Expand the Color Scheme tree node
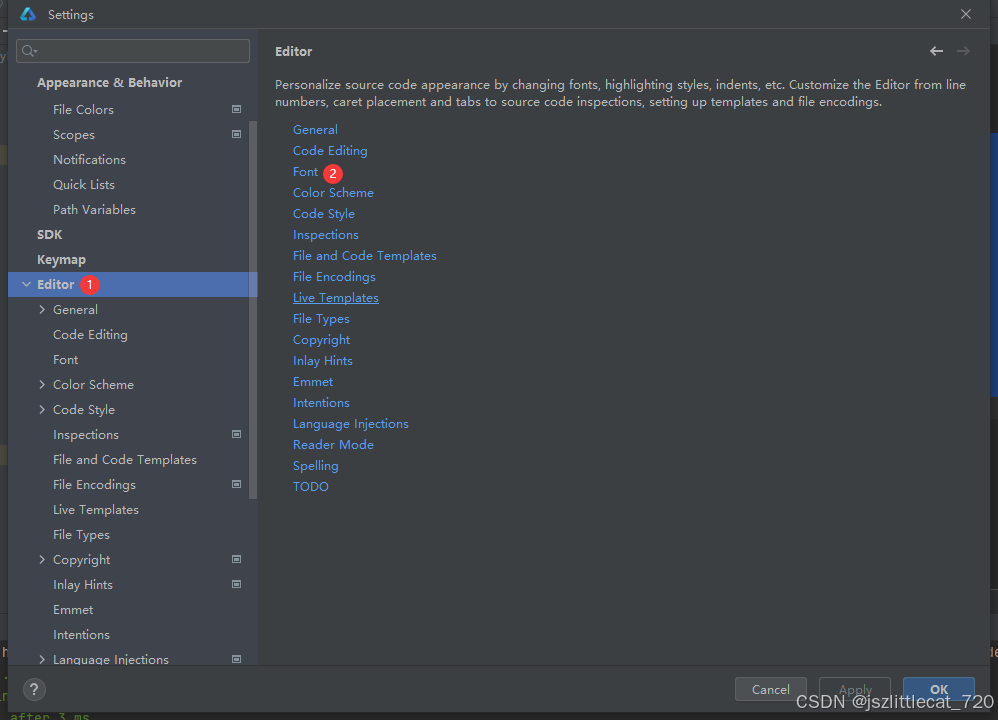 click(42, 385)
